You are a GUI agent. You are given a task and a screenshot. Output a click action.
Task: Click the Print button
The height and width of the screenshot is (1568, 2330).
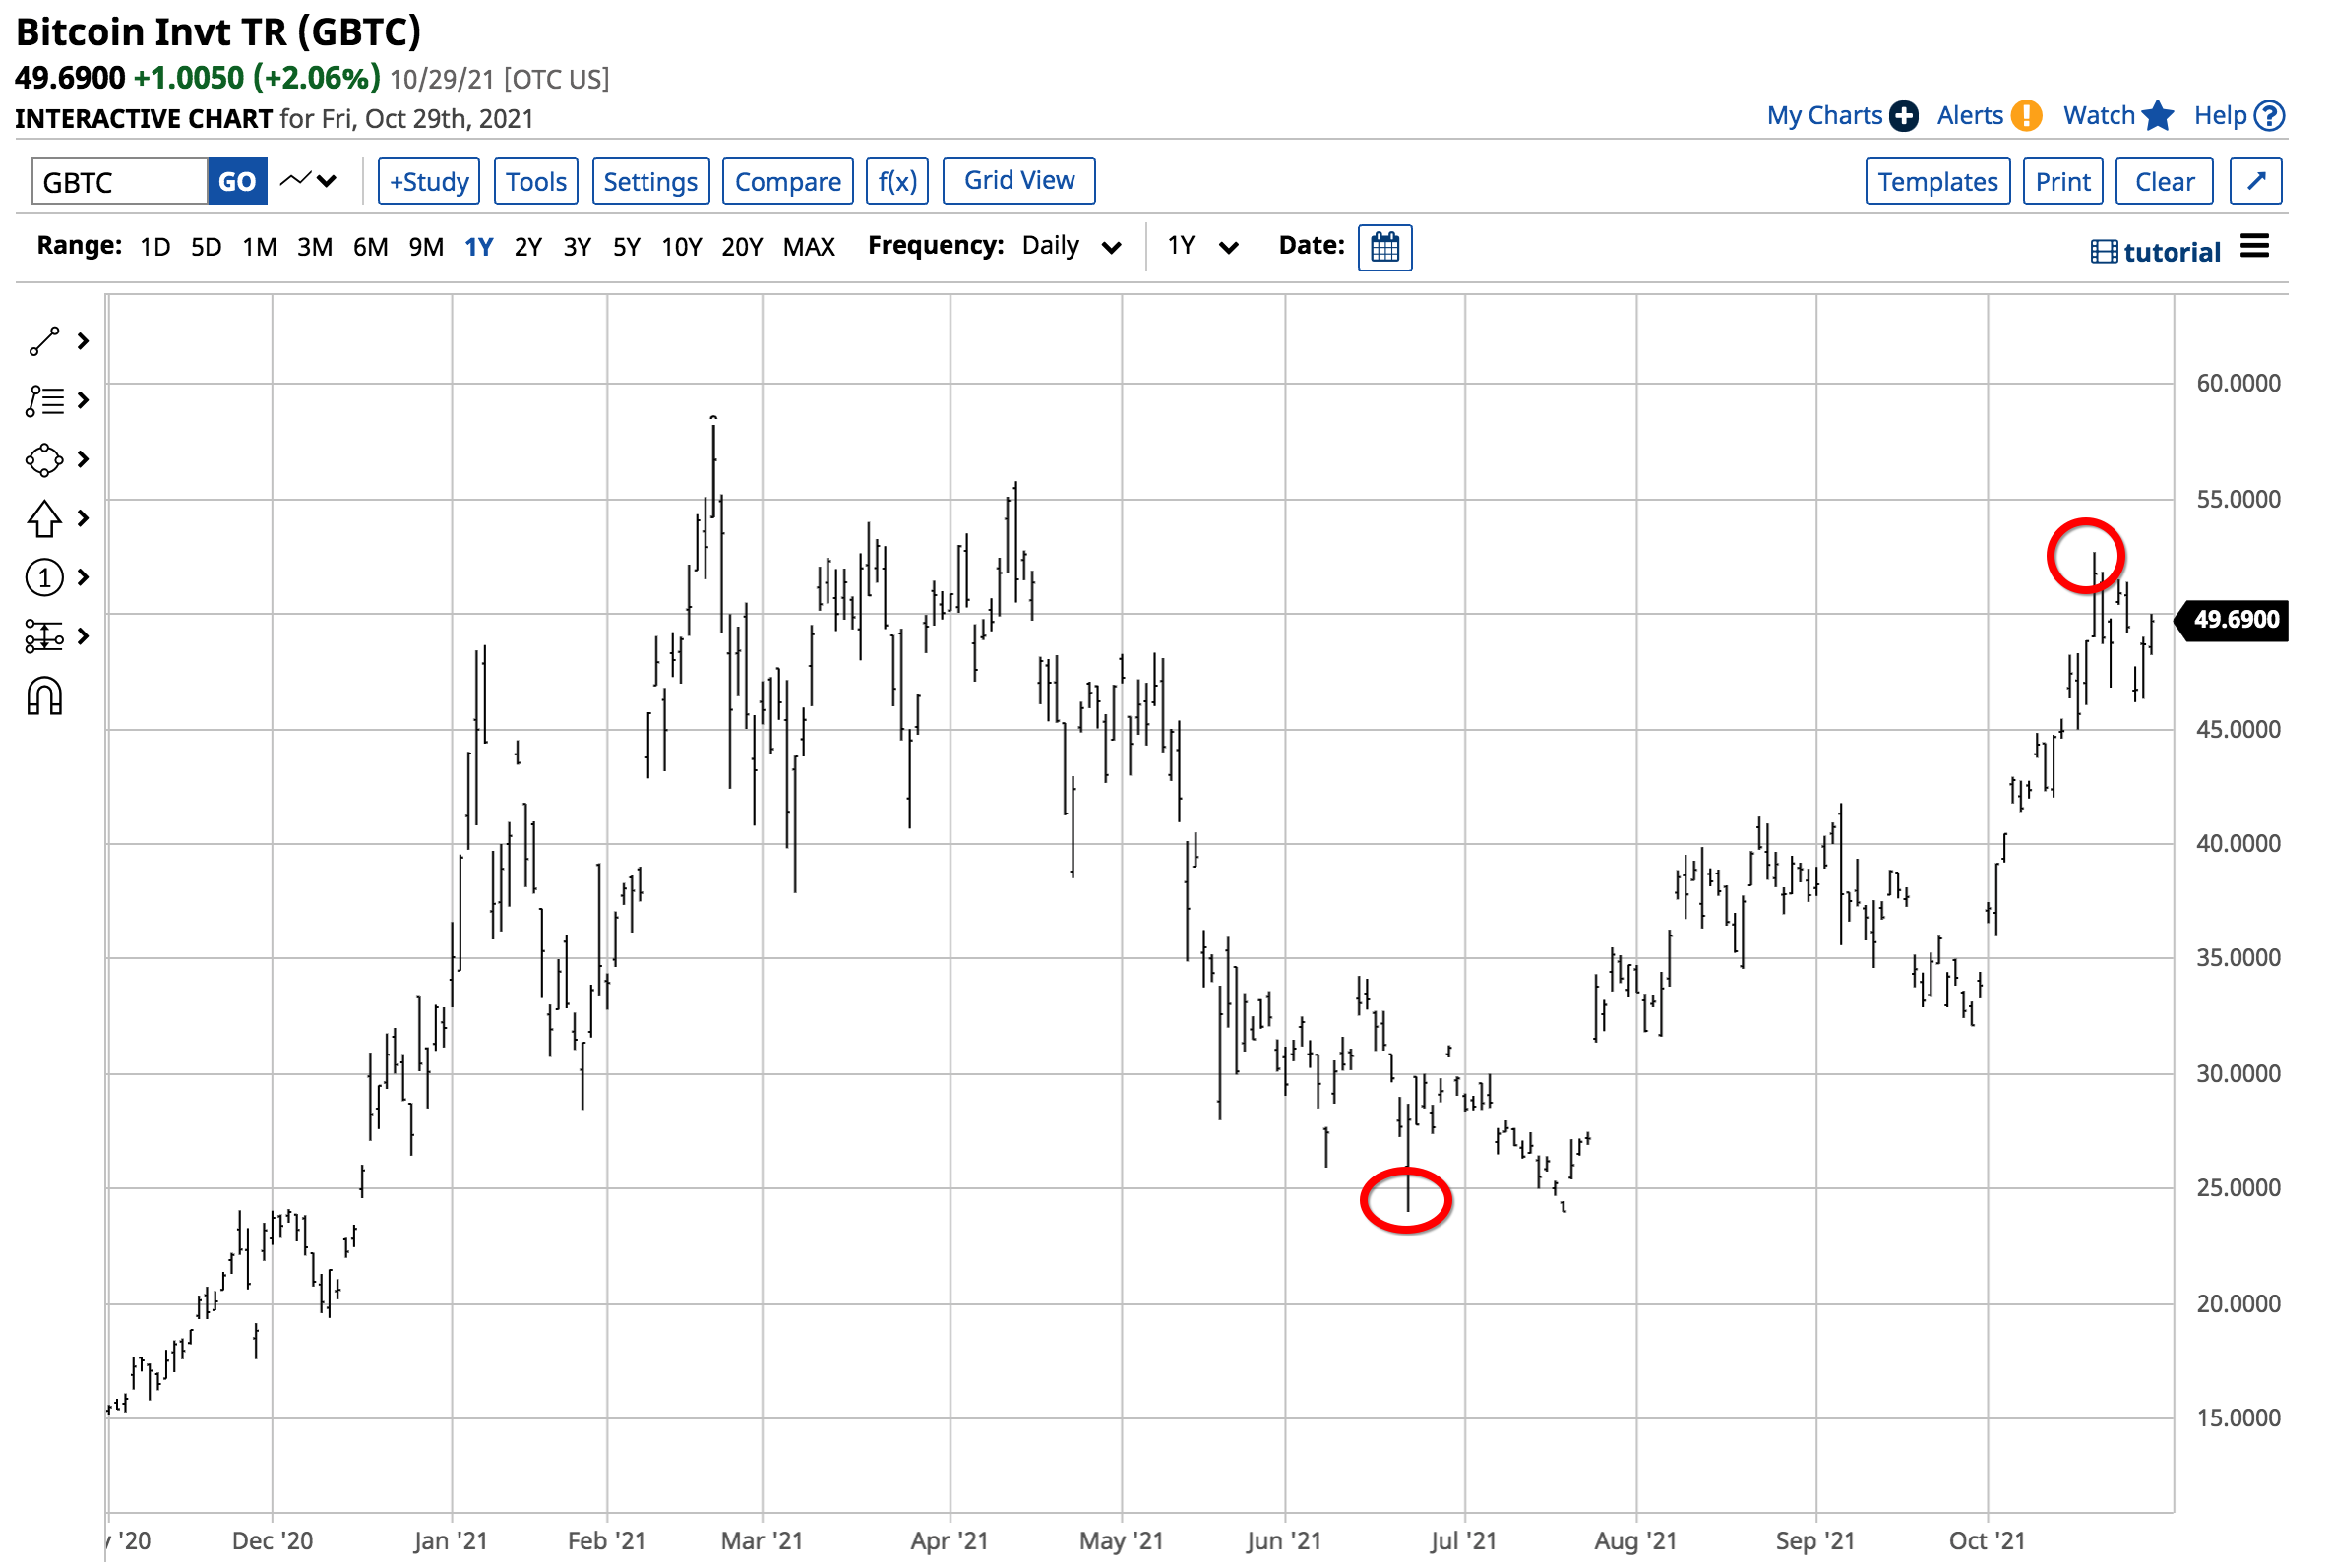(2063, 181)
